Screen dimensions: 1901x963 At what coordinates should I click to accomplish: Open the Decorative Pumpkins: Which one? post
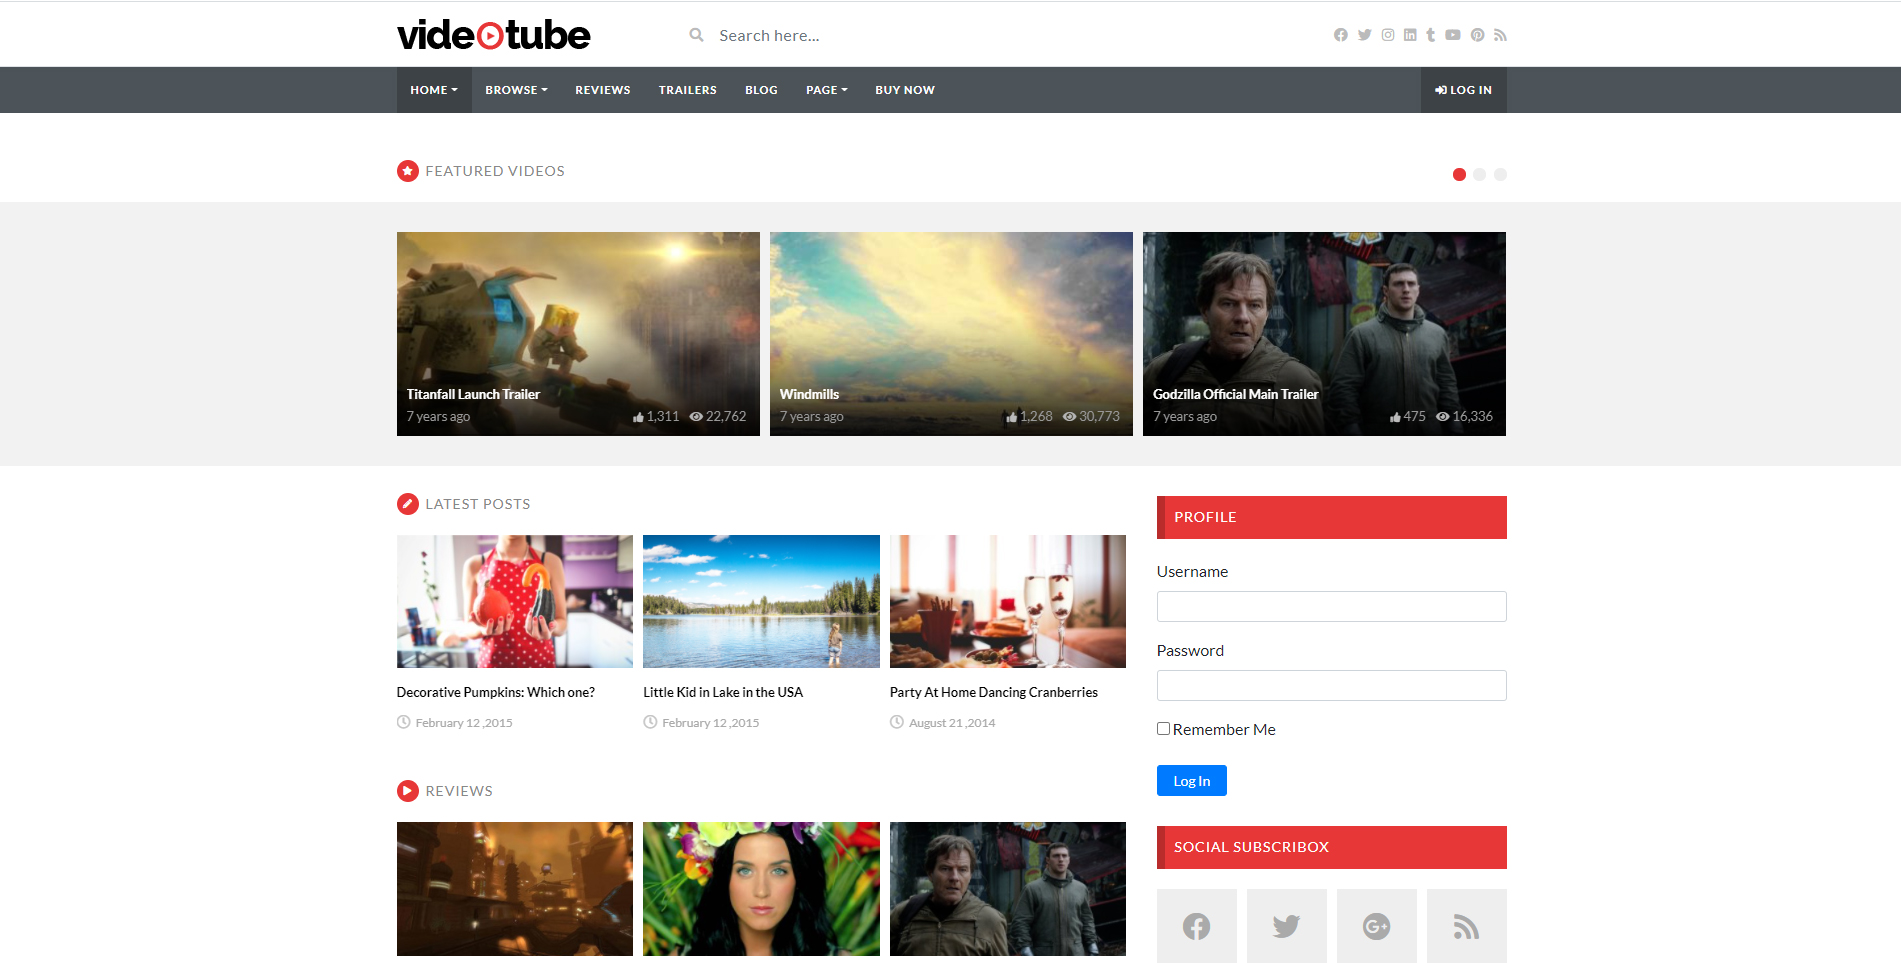click(x=495, y=692)
